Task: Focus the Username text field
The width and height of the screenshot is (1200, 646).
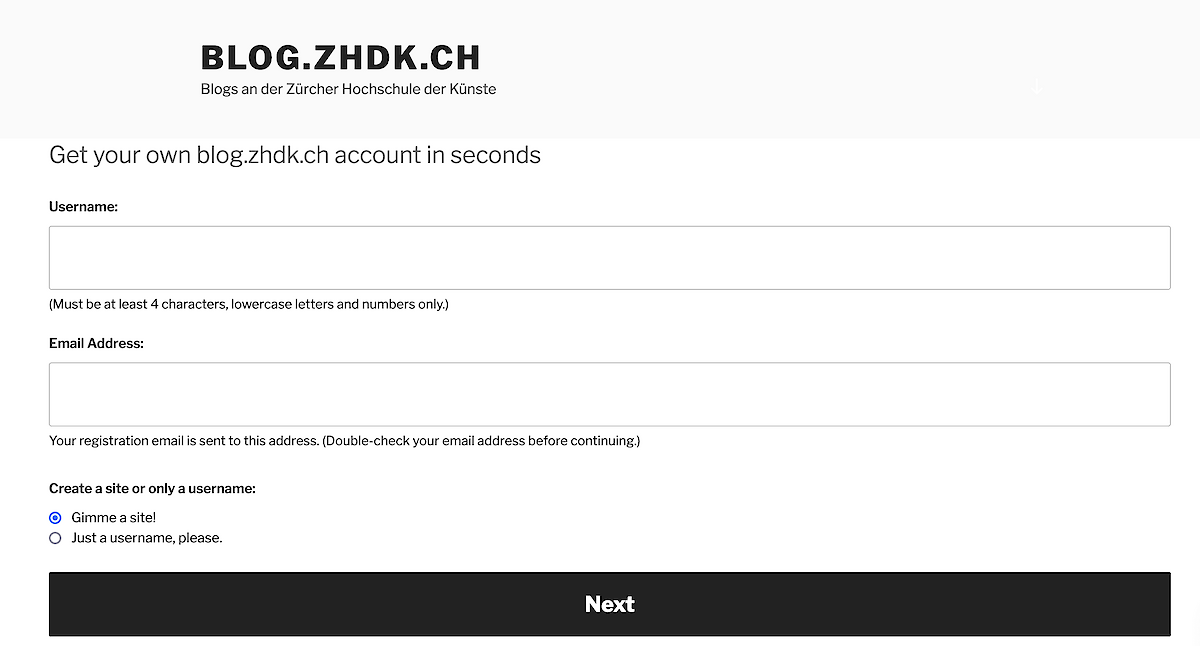Action: [x=609, y=258]
